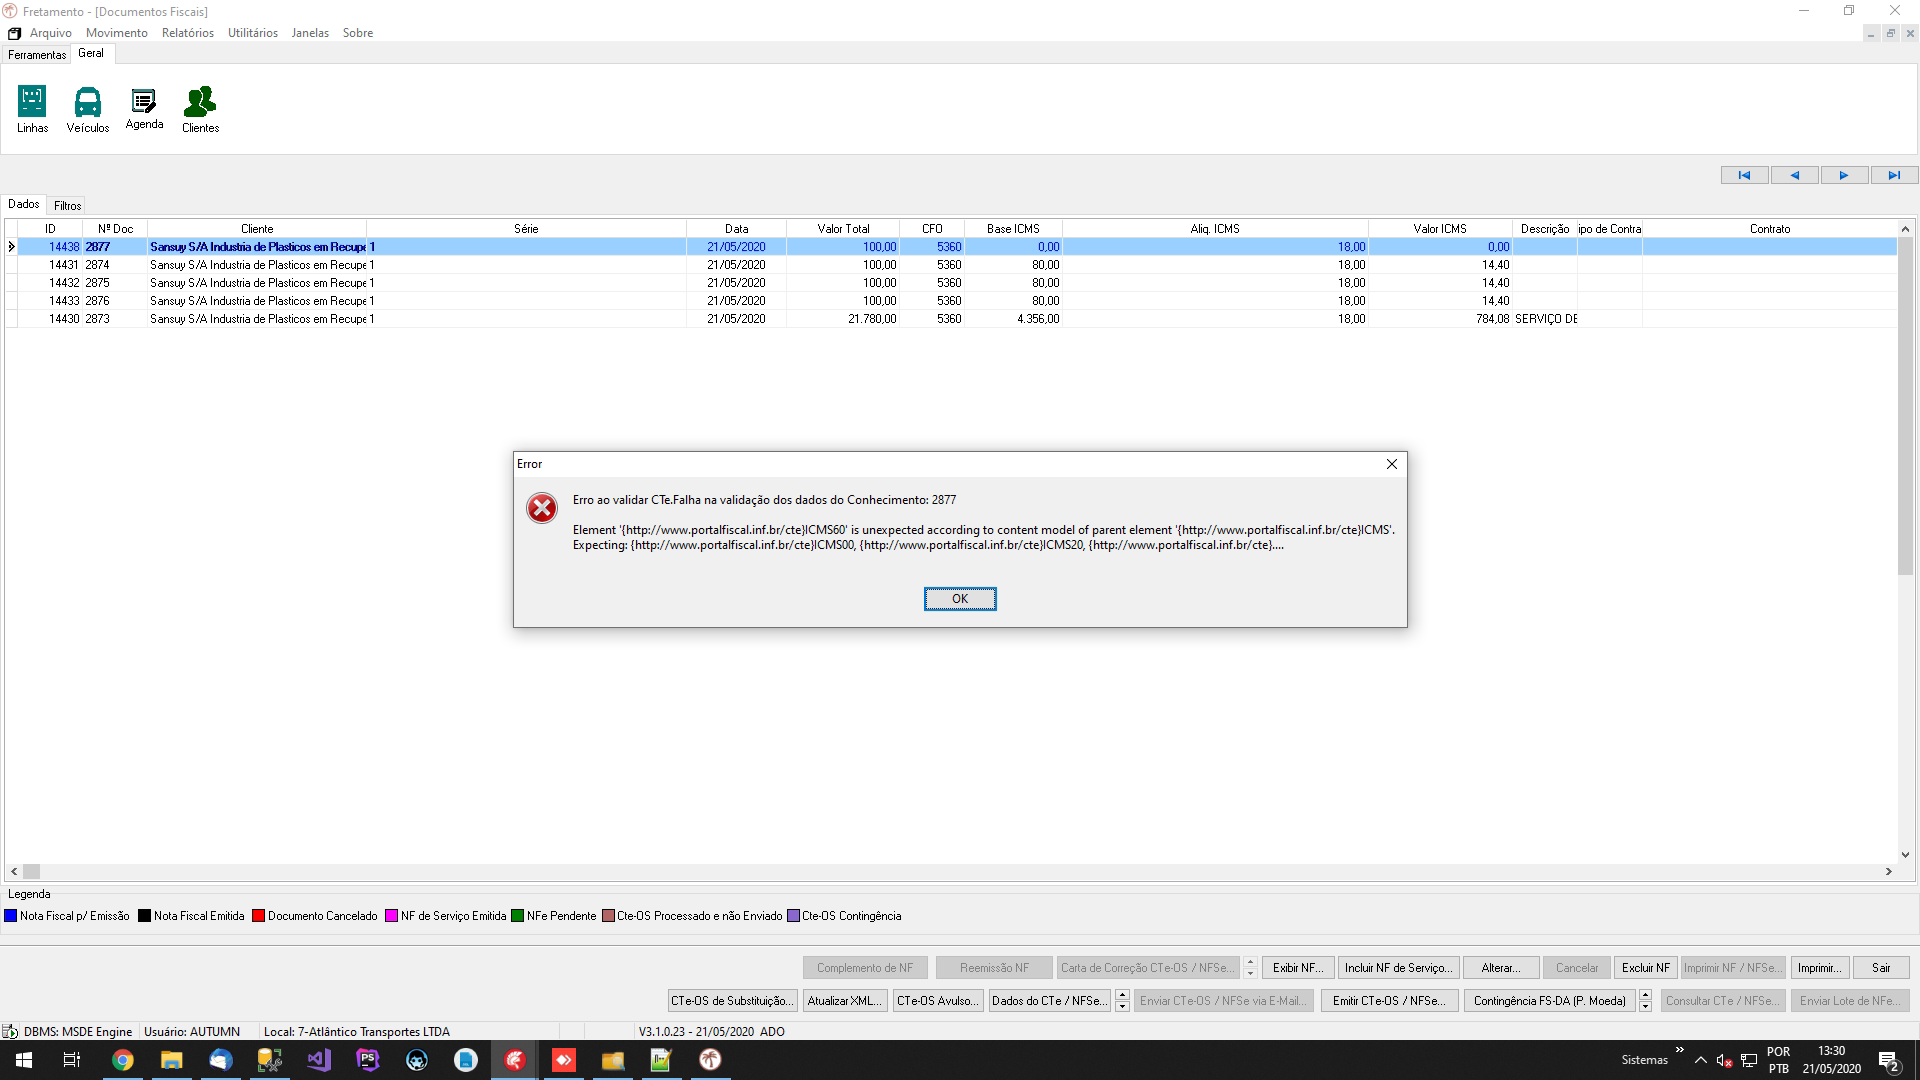This screenshot has width=1920, height=1080.
Task: Minimize the inner Documentos Fiscais window
Action: 1870,33
